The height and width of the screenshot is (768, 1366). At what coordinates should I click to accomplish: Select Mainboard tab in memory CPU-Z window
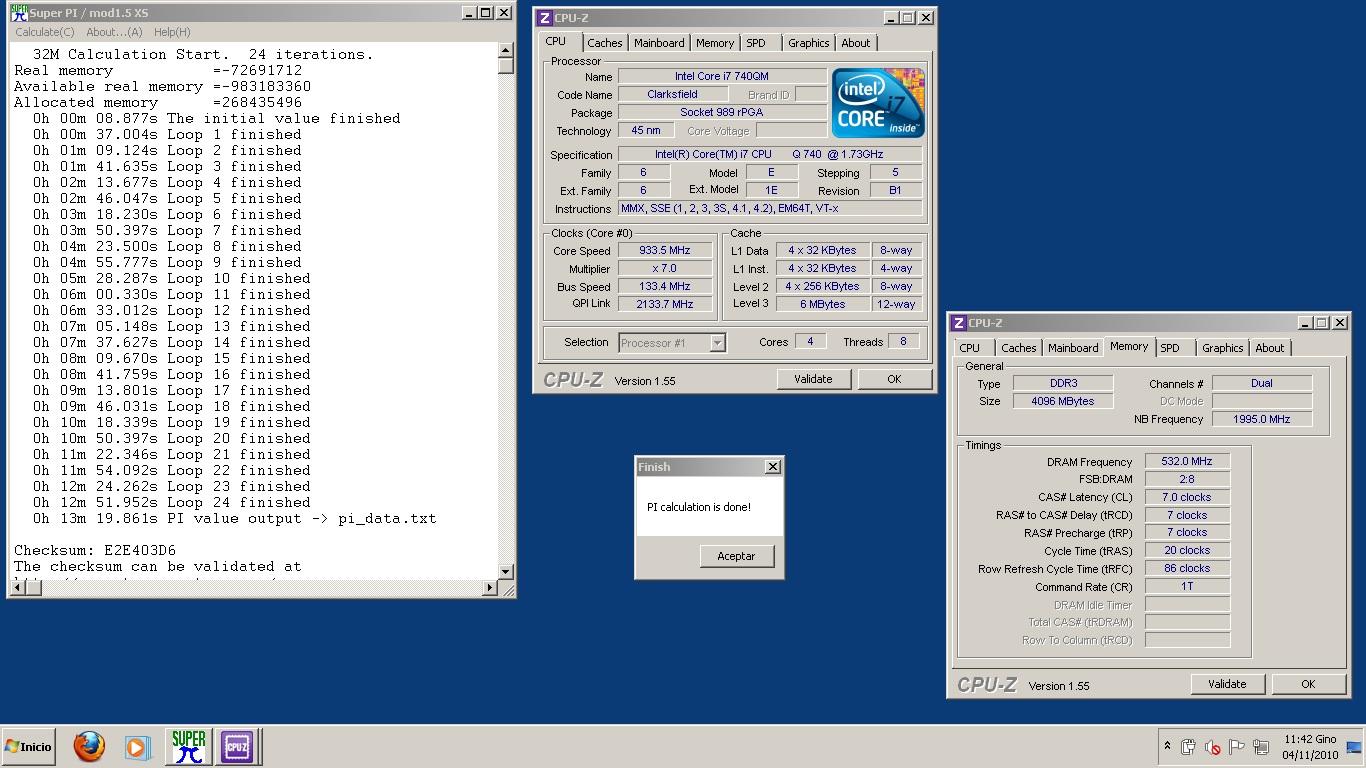(x=1073, y=348)
